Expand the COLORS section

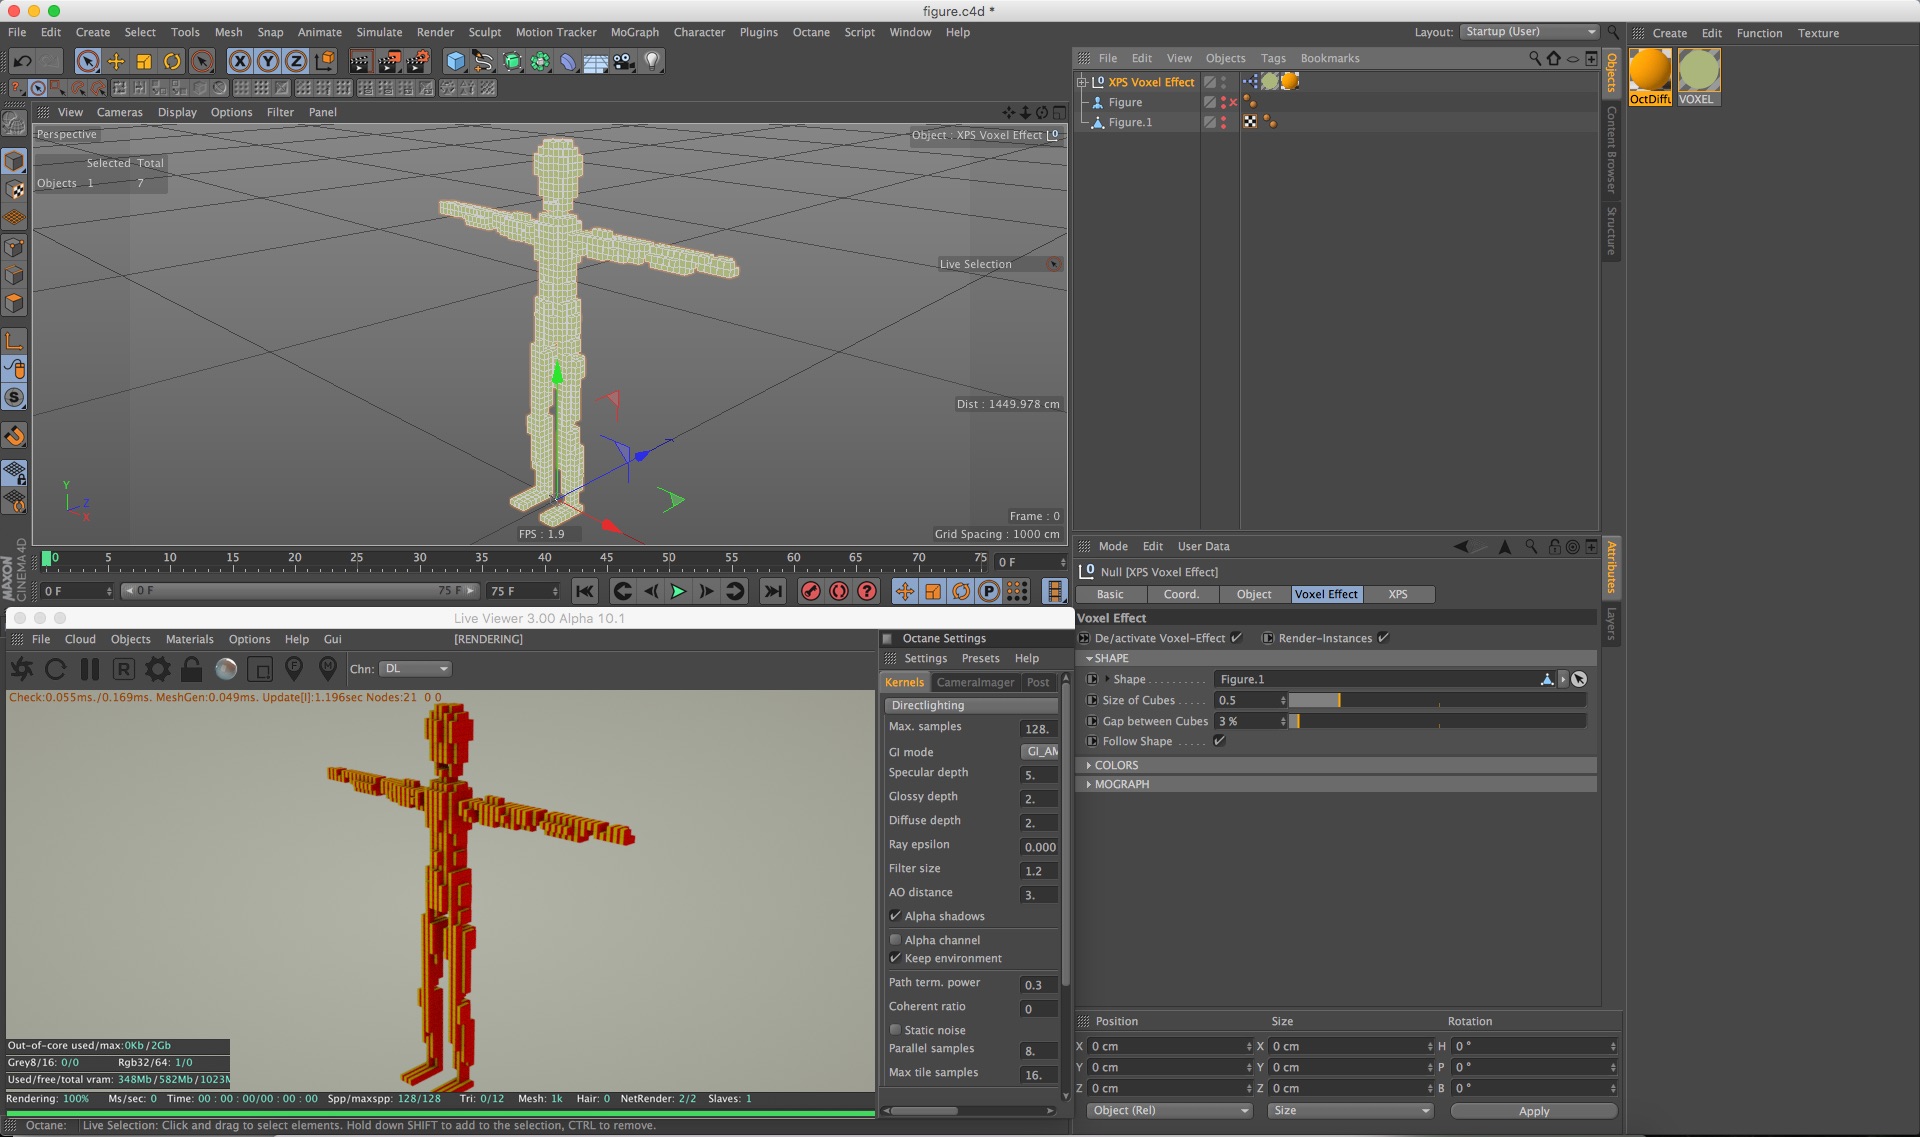1116,765
